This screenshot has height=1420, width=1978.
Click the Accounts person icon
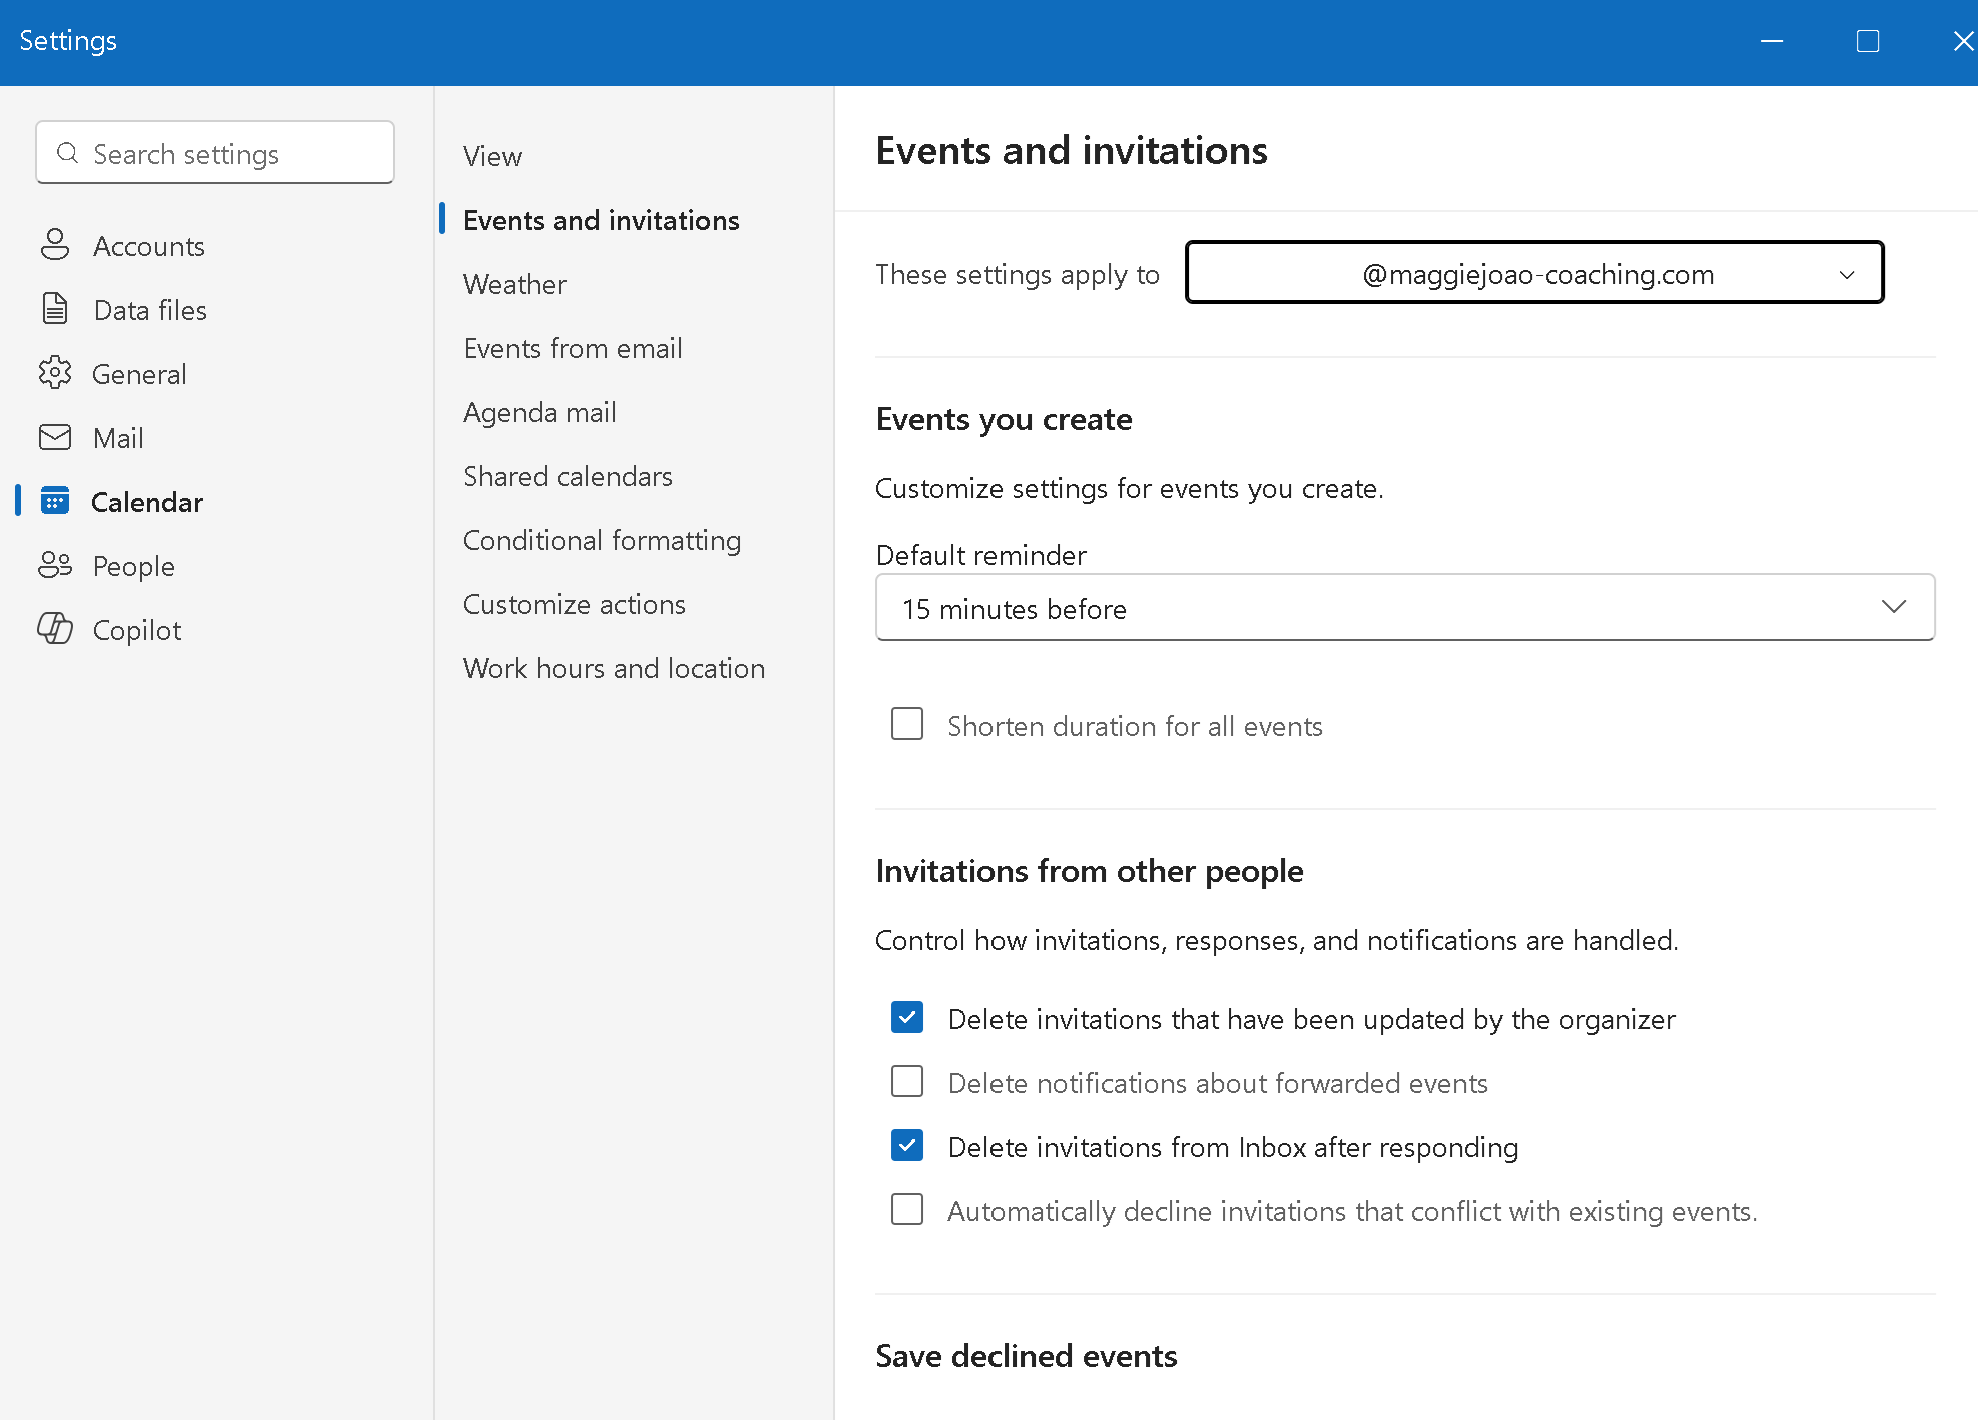point(55,245)
